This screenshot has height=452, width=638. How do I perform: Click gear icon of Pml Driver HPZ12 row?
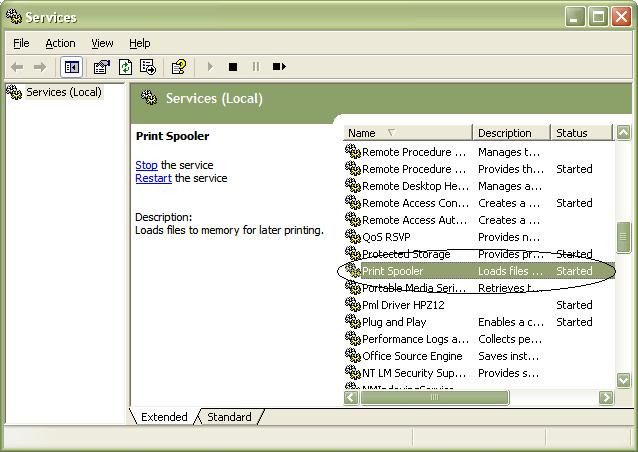353,305
